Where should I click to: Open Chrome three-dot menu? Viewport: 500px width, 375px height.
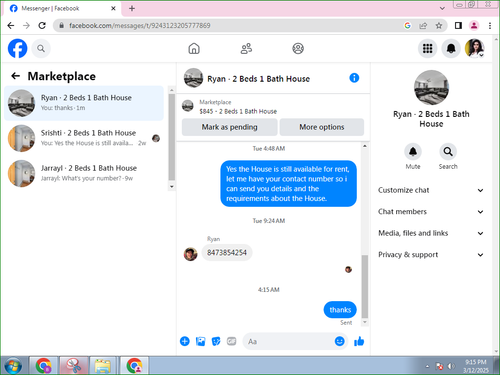coord(490,25)
